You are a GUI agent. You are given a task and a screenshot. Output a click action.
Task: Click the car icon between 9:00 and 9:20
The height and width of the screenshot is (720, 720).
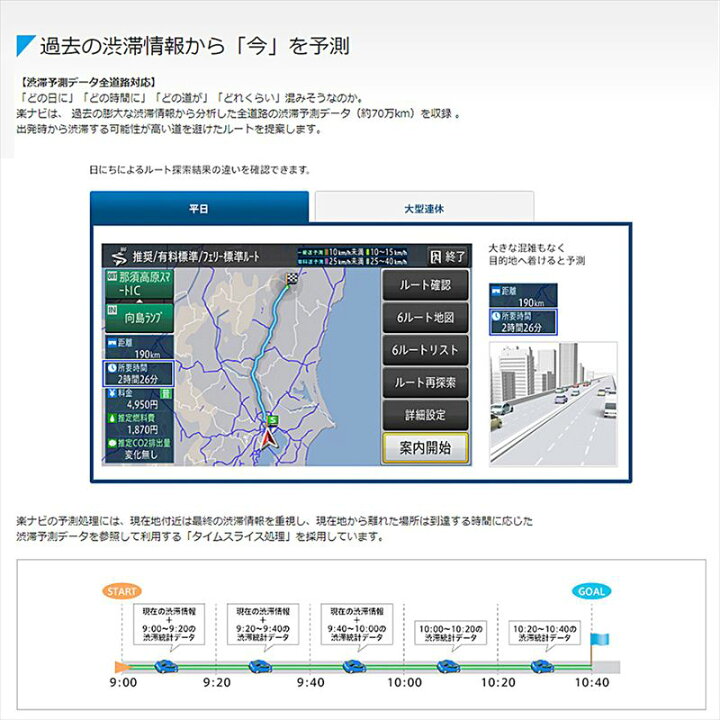(166, 666)
